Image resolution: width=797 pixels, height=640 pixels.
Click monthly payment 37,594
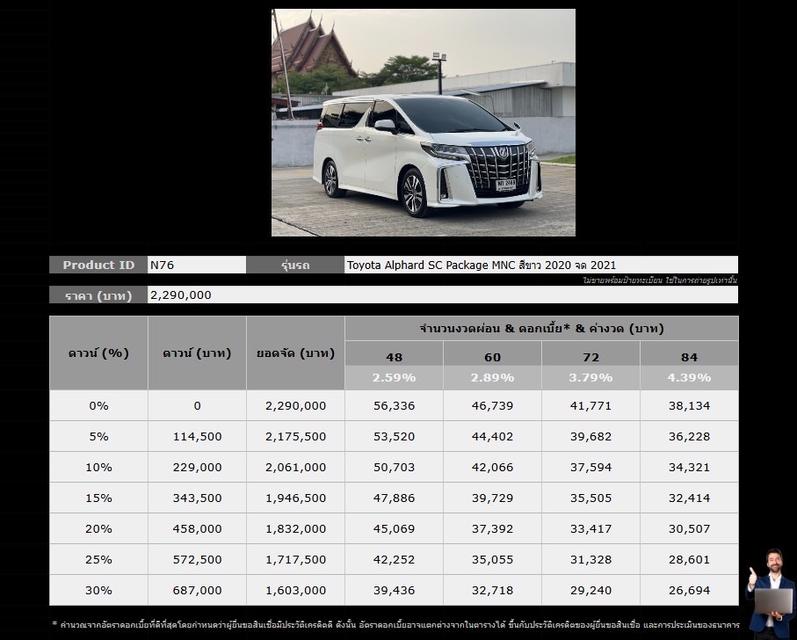click(x=591, y=467)
